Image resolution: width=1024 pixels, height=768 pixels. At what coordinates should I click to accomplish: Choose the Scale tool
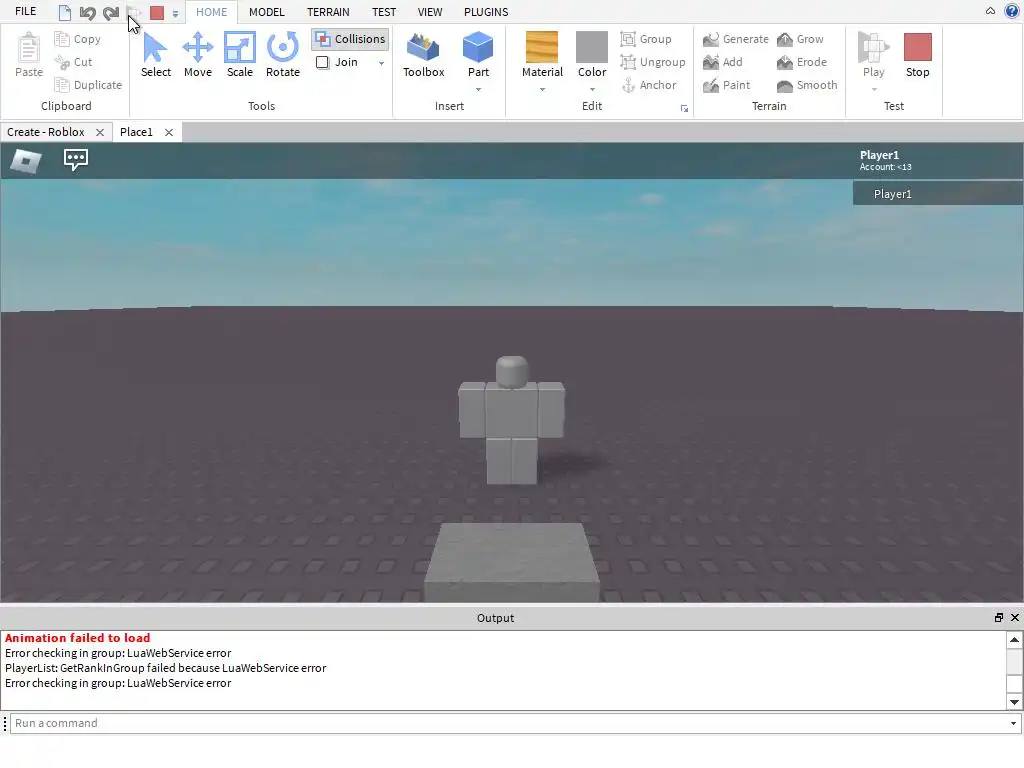(x=240, y=55)
